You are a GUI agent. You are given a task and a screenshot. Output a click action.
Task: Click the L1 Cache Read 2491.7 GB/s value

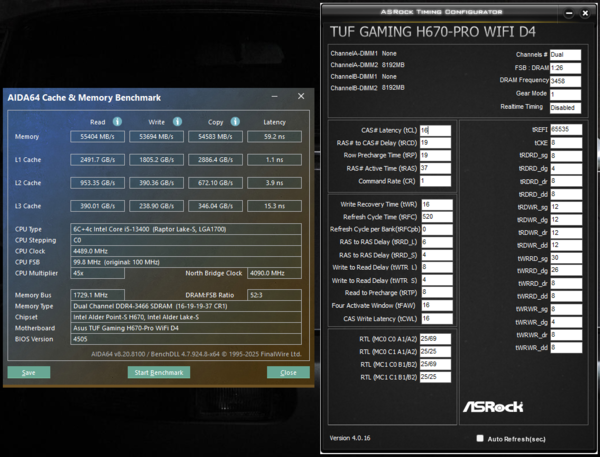point(98,160)
